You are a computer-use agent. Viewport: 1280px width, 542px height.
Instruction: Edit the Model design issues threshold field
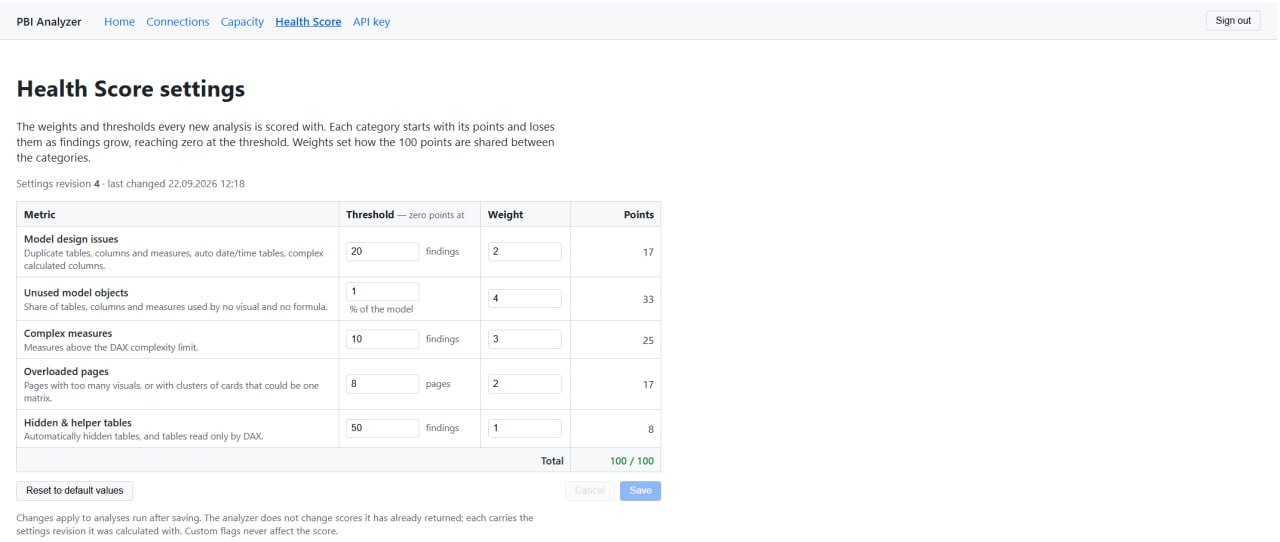pos(383,252)
